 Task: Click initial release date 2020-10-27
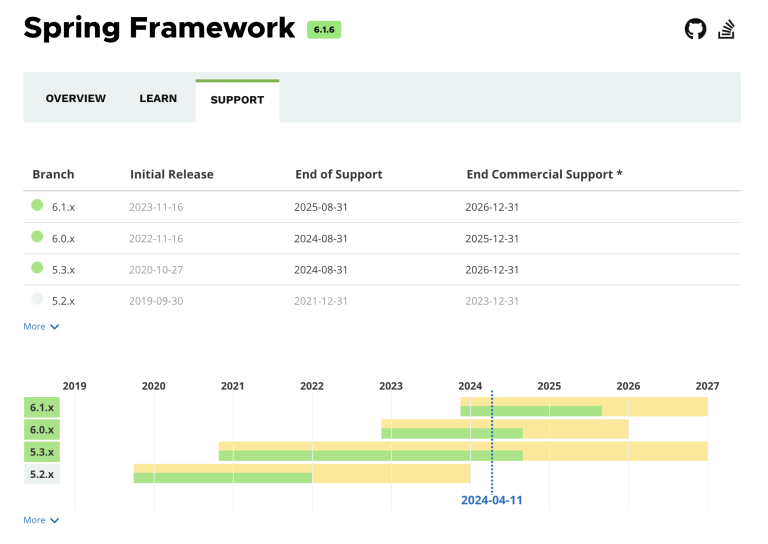[x=156, y=270]
